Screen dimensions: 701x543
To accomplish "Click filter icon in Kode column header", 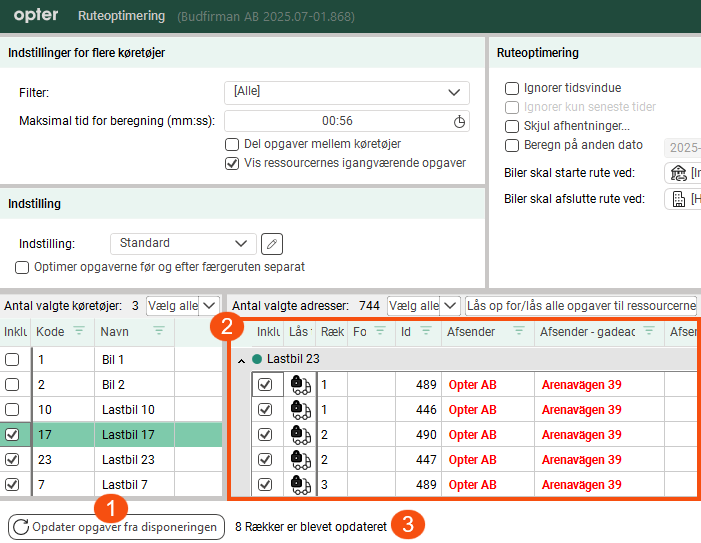I will coord(80,331).
